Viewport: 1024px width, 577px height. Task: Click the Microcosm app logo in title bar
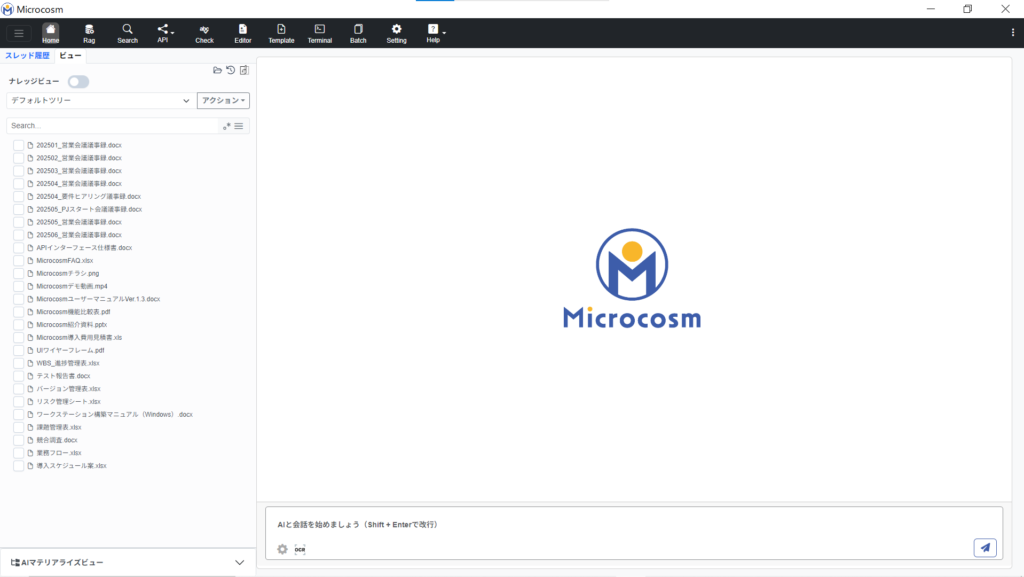pyautogui.click(x=7, y=9)
